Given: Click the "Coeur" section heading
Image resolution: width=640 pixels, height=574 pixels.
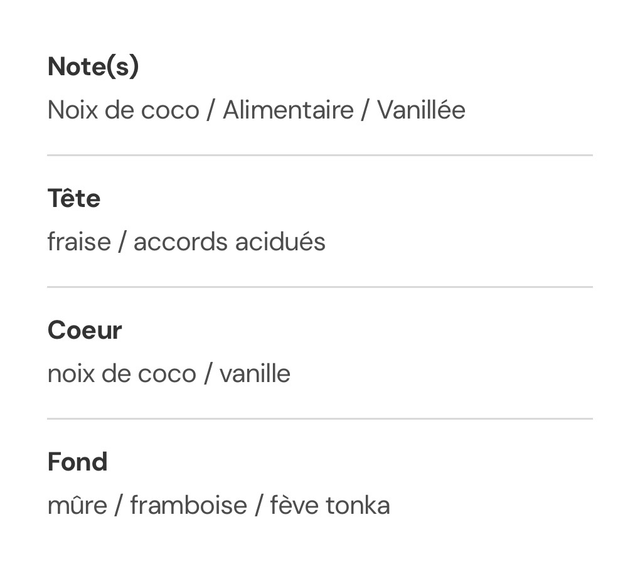Looking at the screenshot, I should [85, 330].
